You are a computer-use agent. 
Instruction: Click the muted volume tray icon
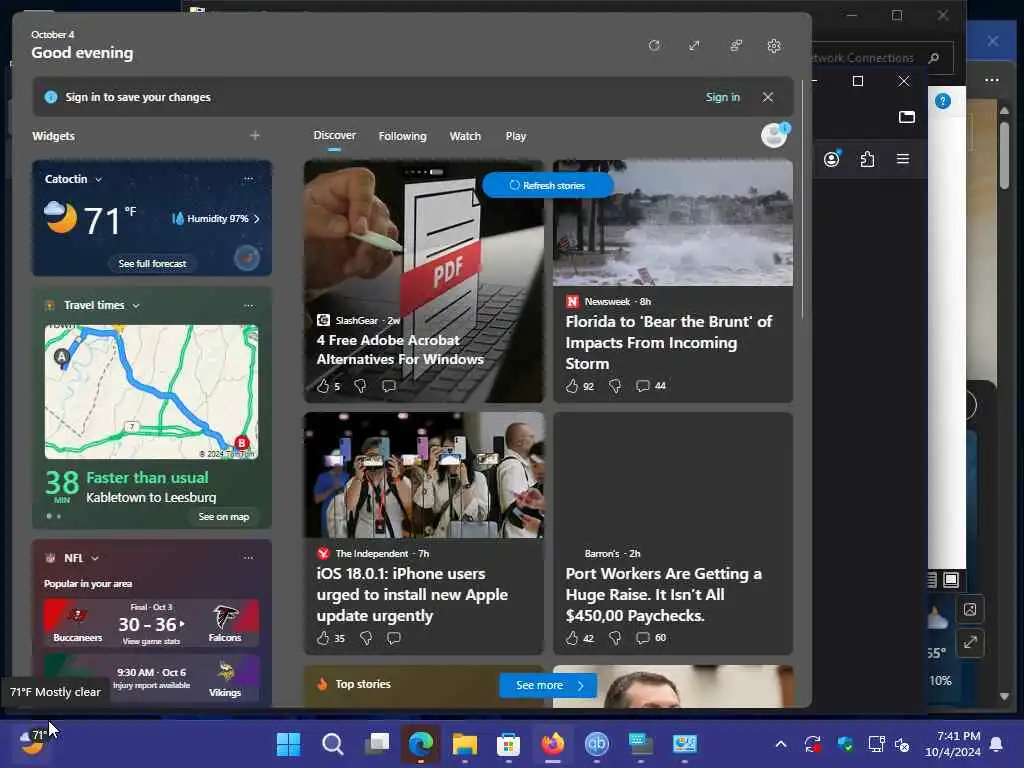[x=903, y=744]
